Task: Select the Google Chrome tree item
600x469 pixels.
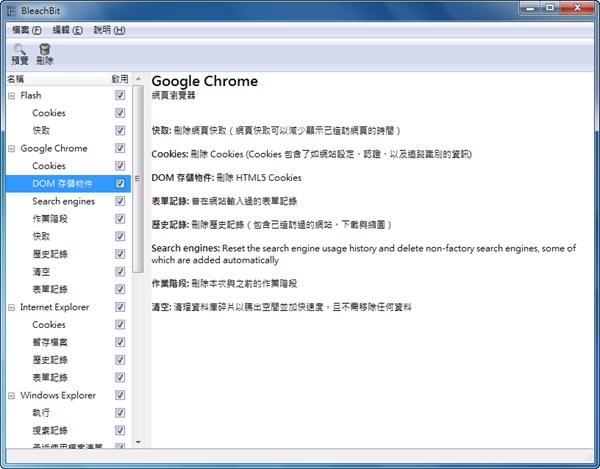Action: tap(54, 148)
